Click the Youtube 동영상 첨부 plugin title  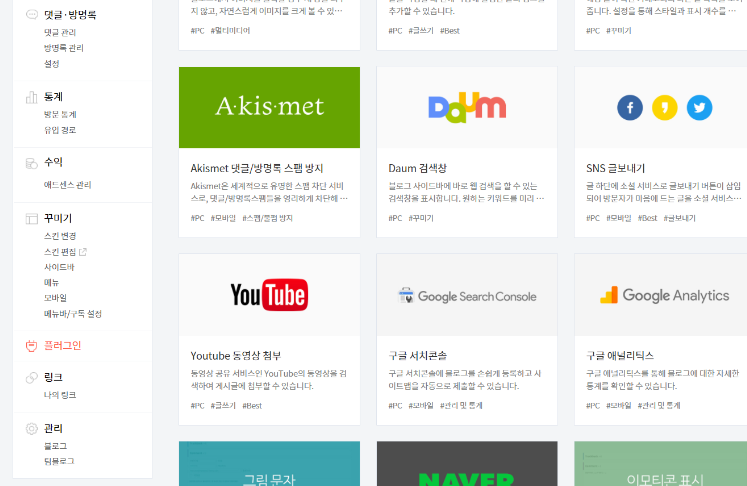pyautogui.click(x=236, y=356)
